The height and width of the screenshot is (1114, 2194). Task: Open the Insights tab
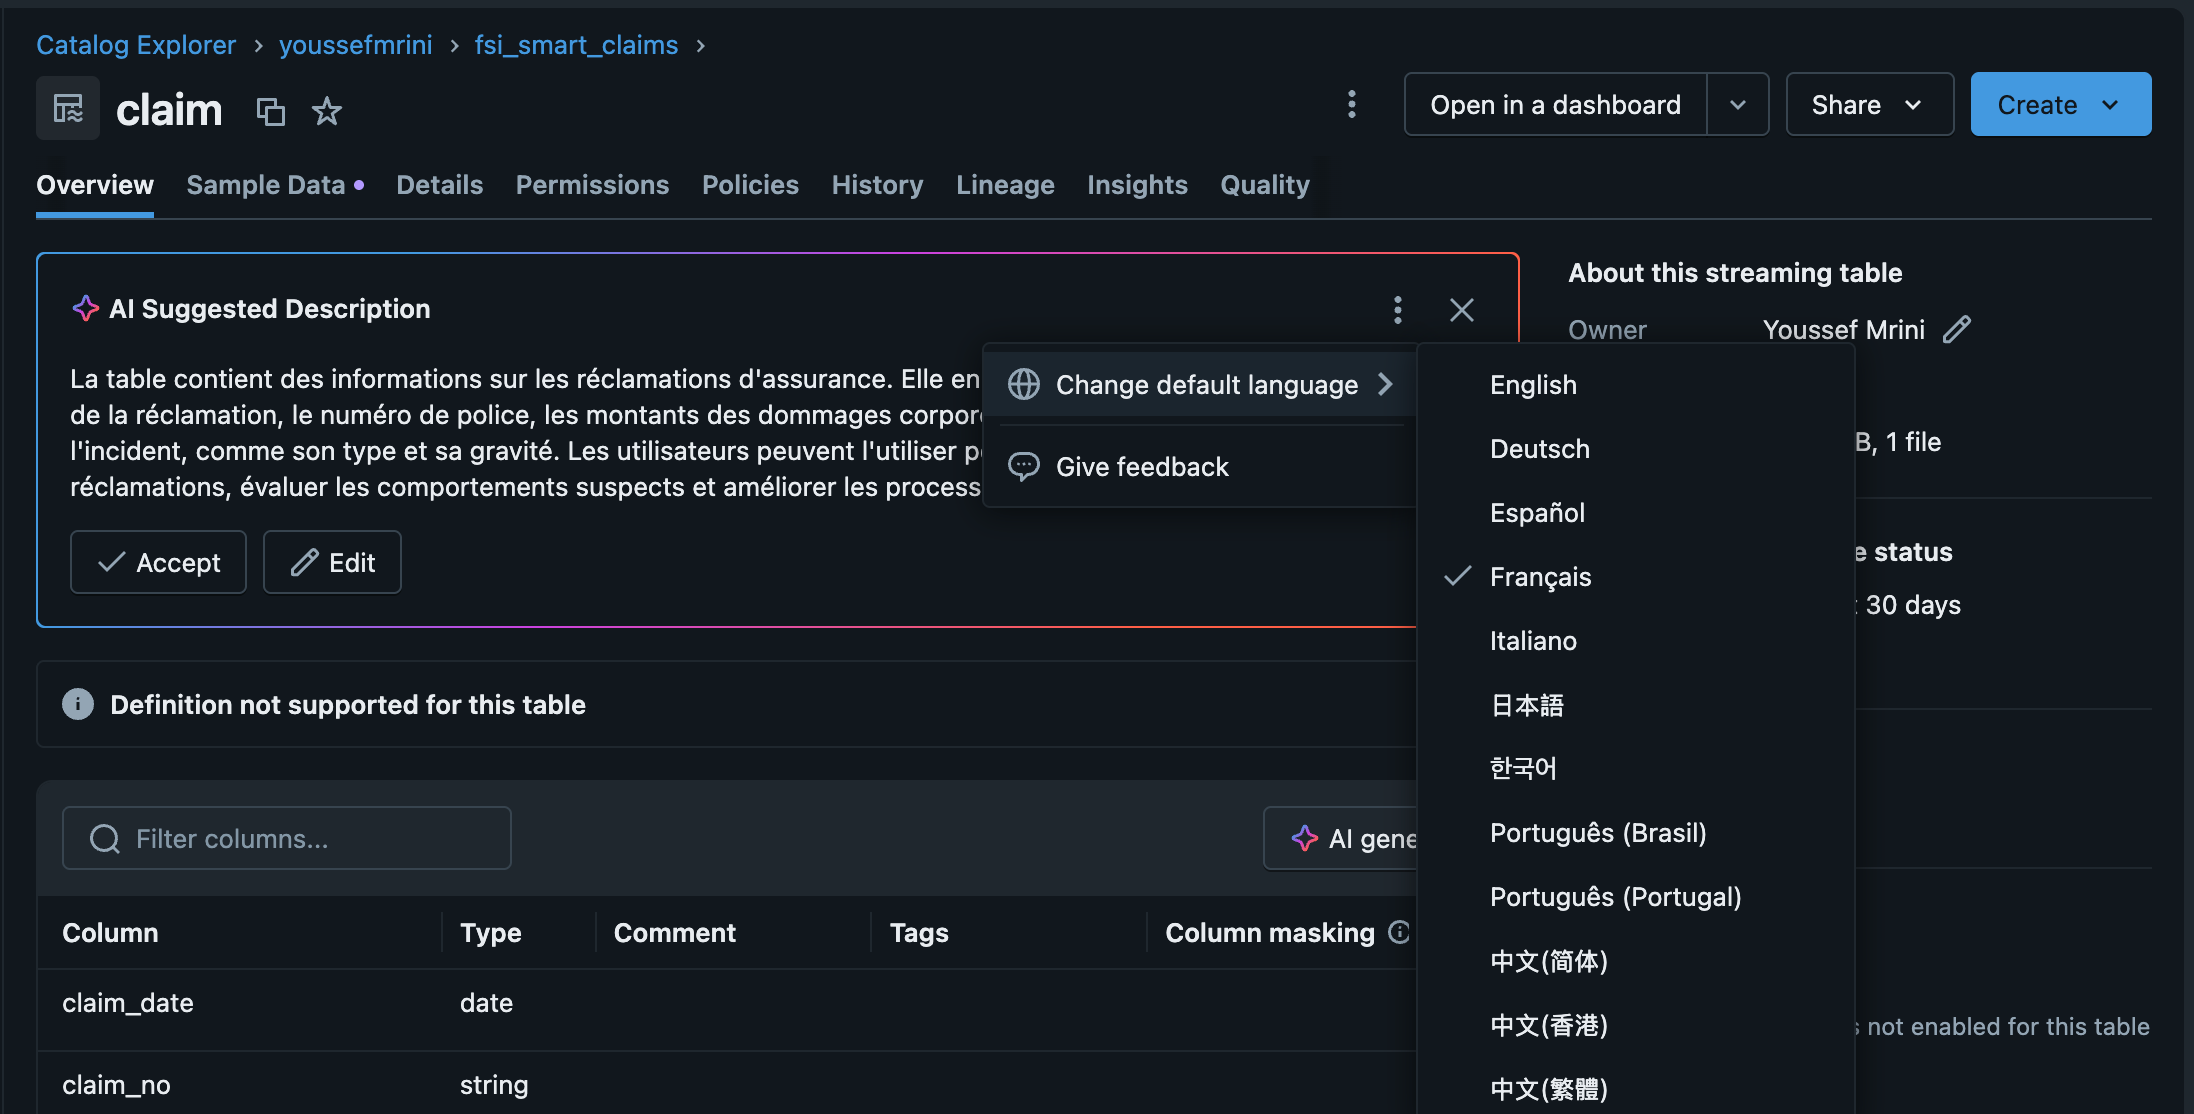1137,185
